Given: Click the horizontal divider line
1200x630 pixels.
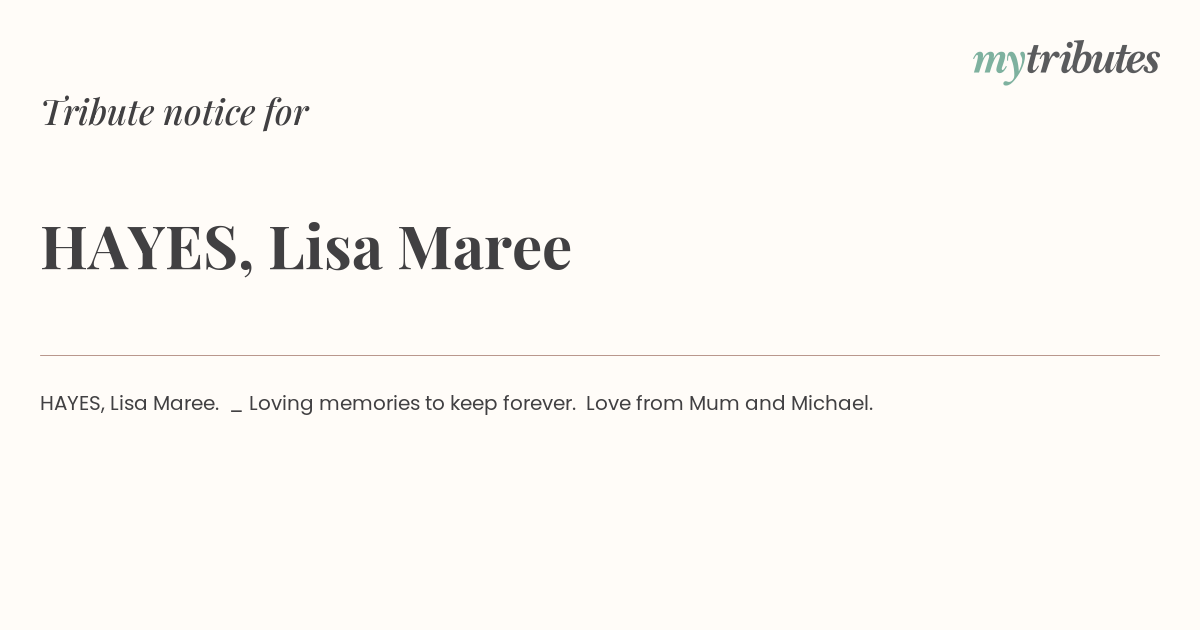Looking at the screenshot, I should click(x=600, y=355).
